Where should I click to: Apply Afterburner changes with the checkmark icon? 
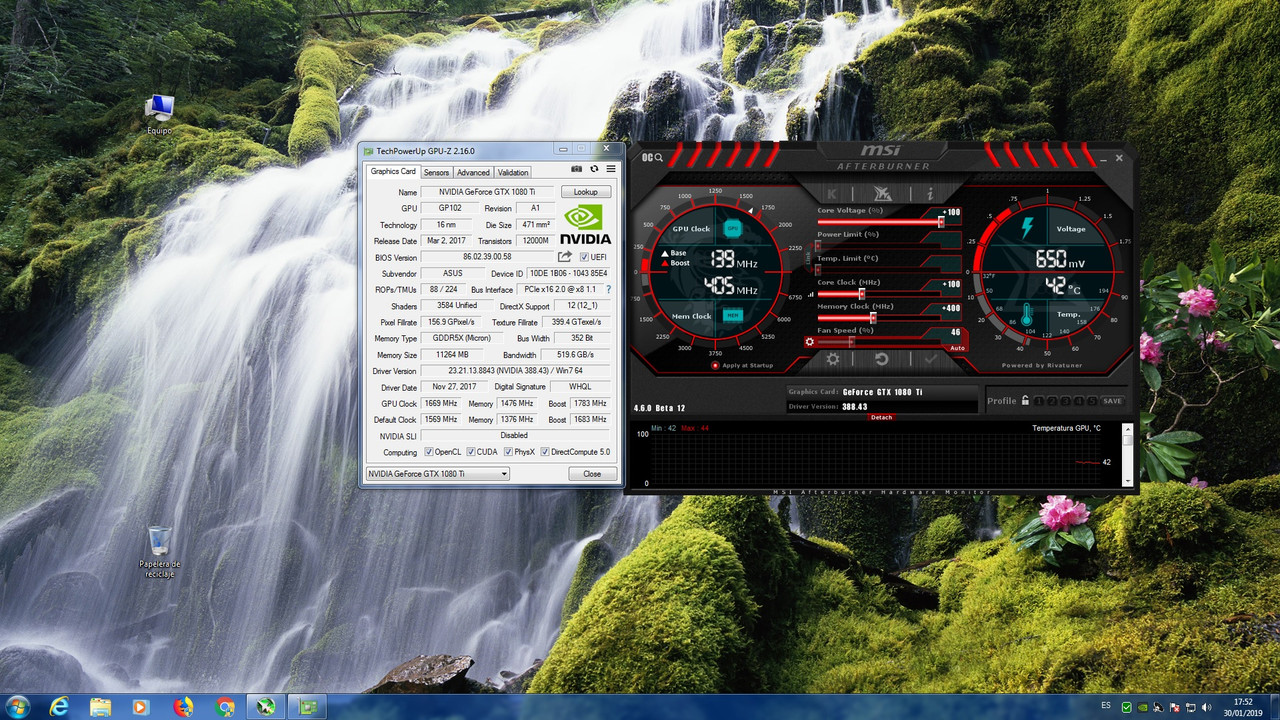pos(930,359)
